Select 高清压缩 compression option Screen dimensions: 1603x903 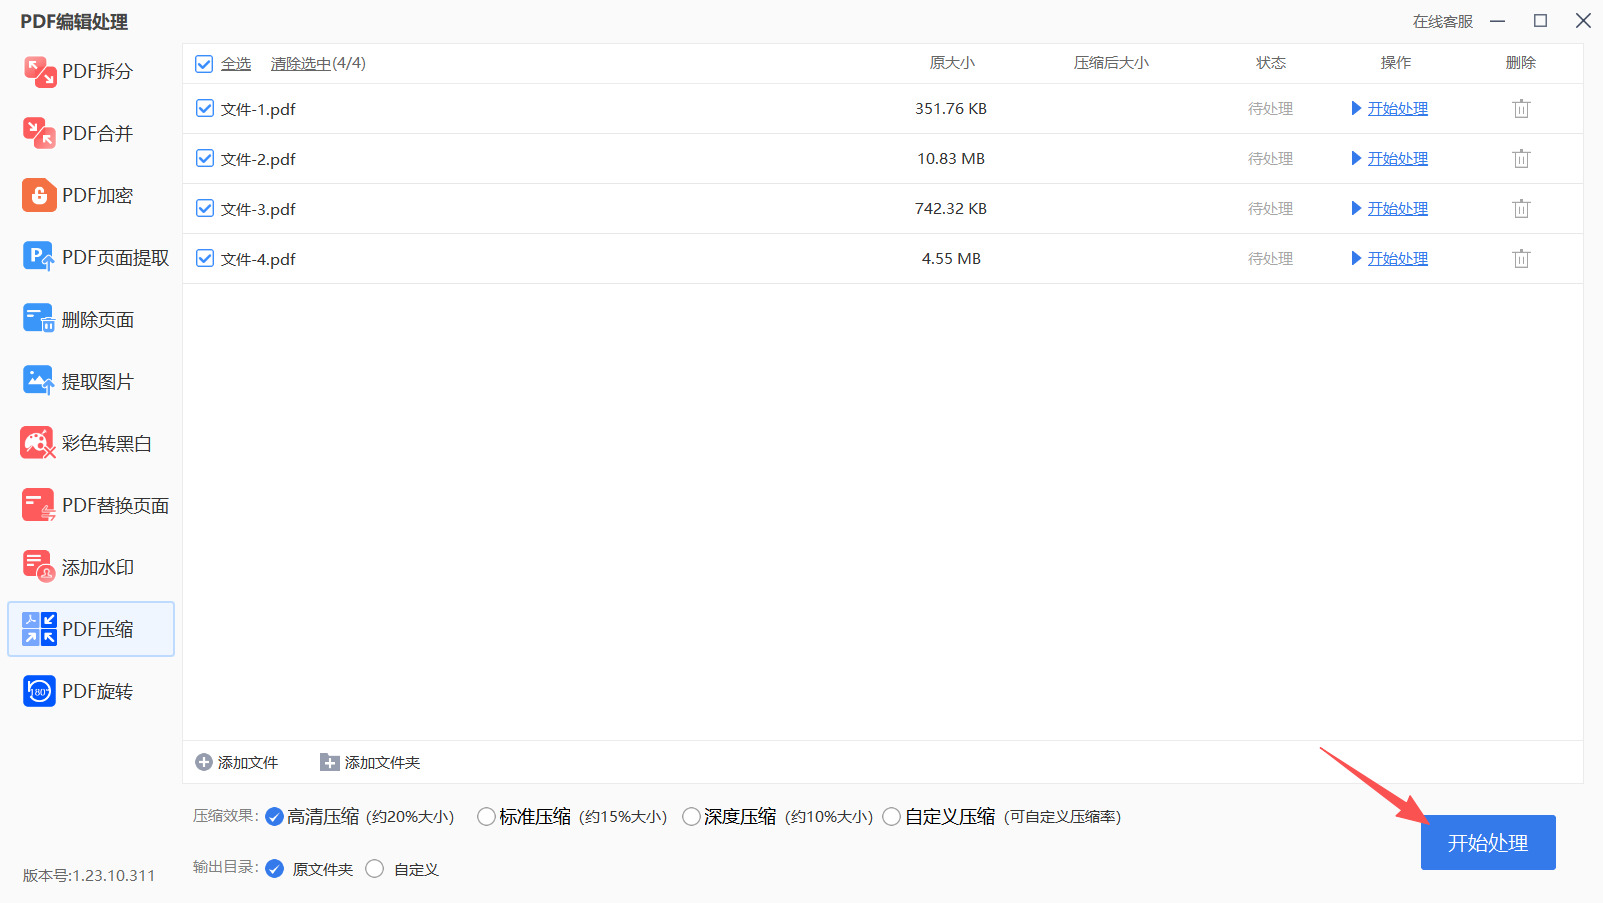point(275,818)
